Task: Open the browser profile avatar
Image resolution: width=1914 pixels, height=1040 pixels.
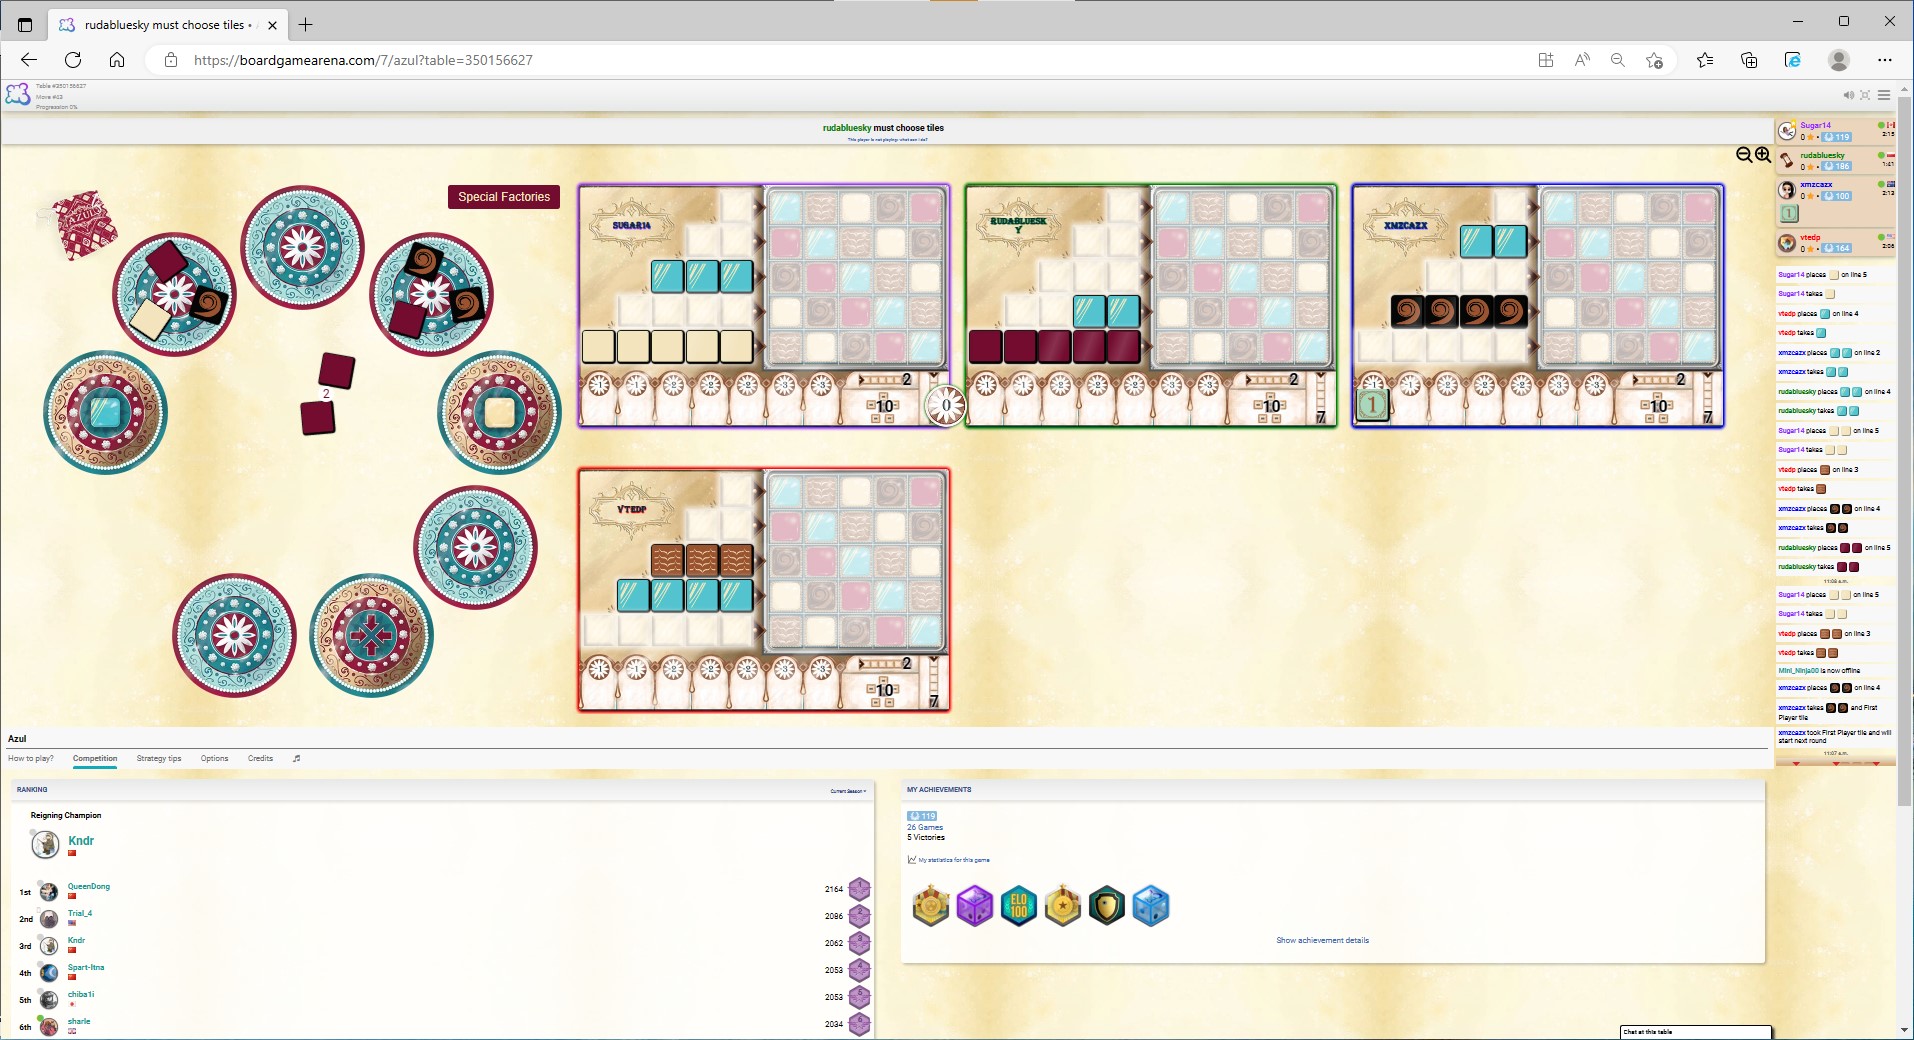Action: 1839,60
